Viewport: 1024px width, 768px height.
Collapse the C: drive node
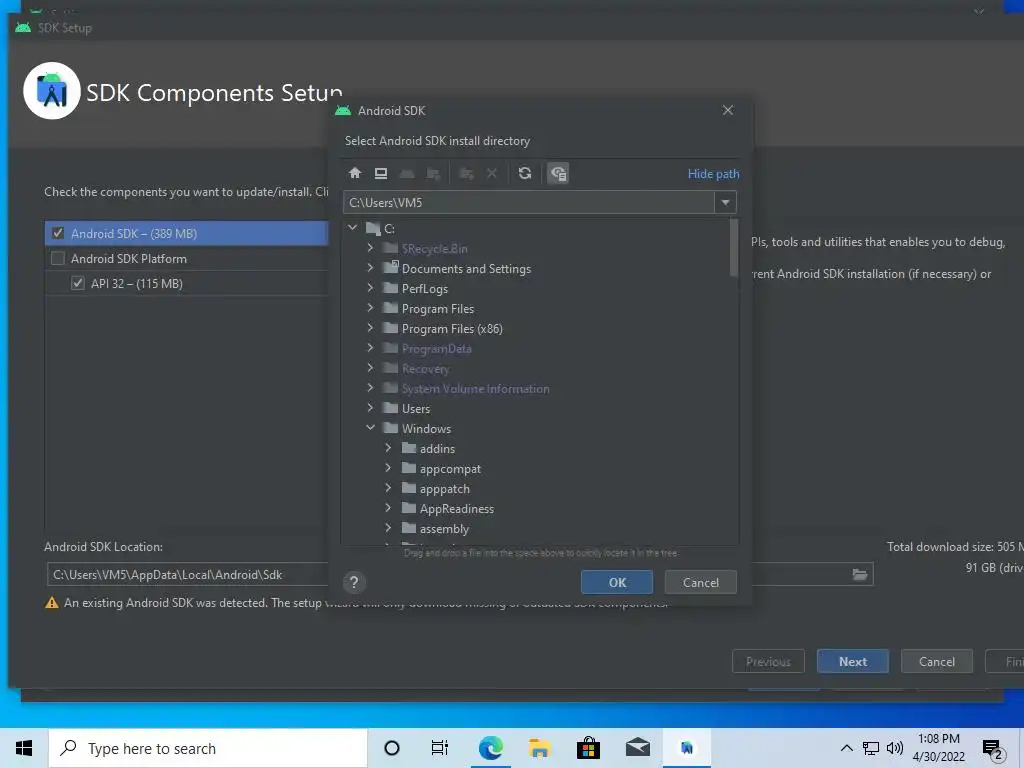[353, 228]
